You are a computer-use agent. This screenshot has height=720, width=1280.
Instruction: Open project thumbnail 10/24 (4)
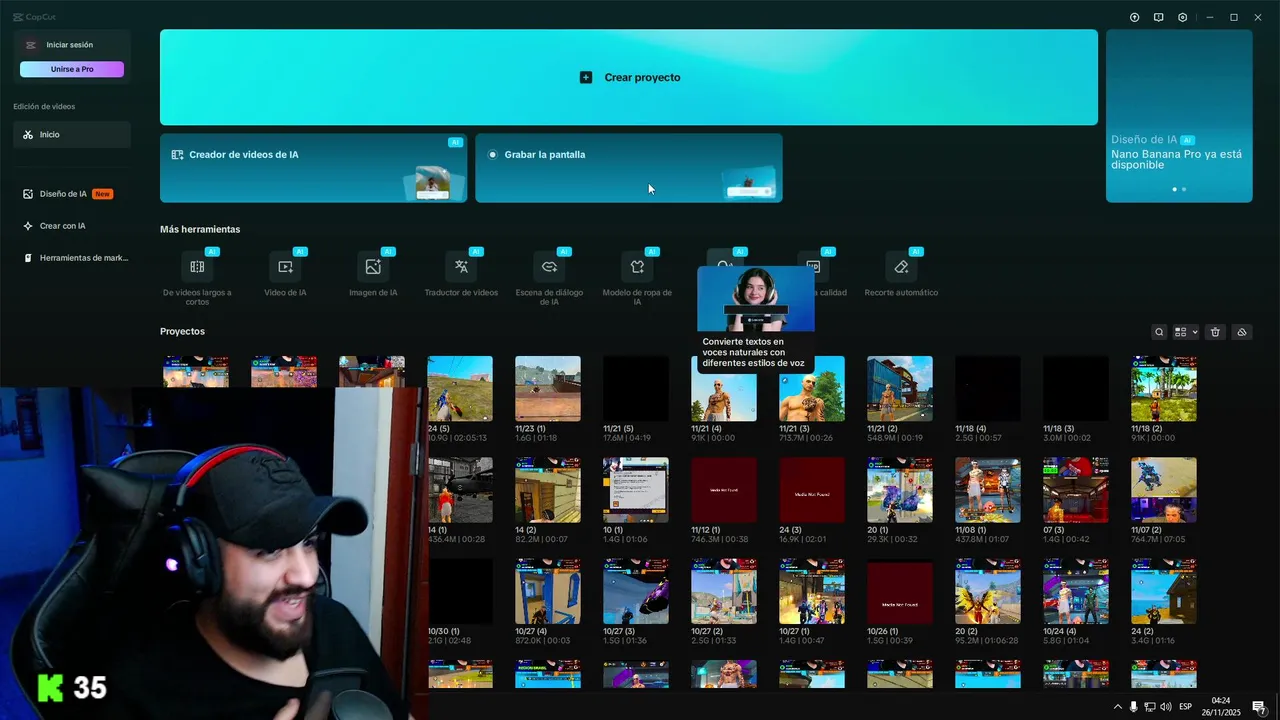pos(1076,591)
